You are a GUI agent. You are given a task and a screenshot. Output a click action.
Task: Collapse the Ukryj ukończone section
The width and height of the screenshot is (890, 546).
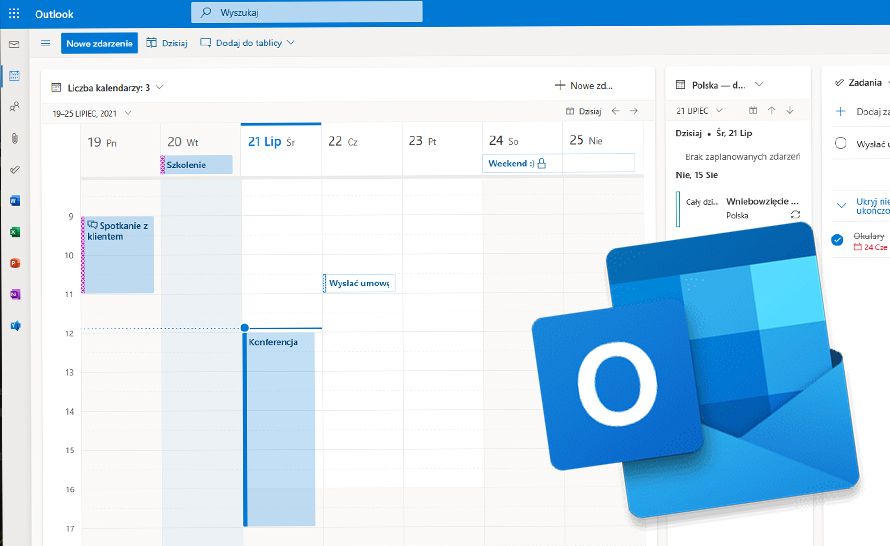(x=841, y=205)
